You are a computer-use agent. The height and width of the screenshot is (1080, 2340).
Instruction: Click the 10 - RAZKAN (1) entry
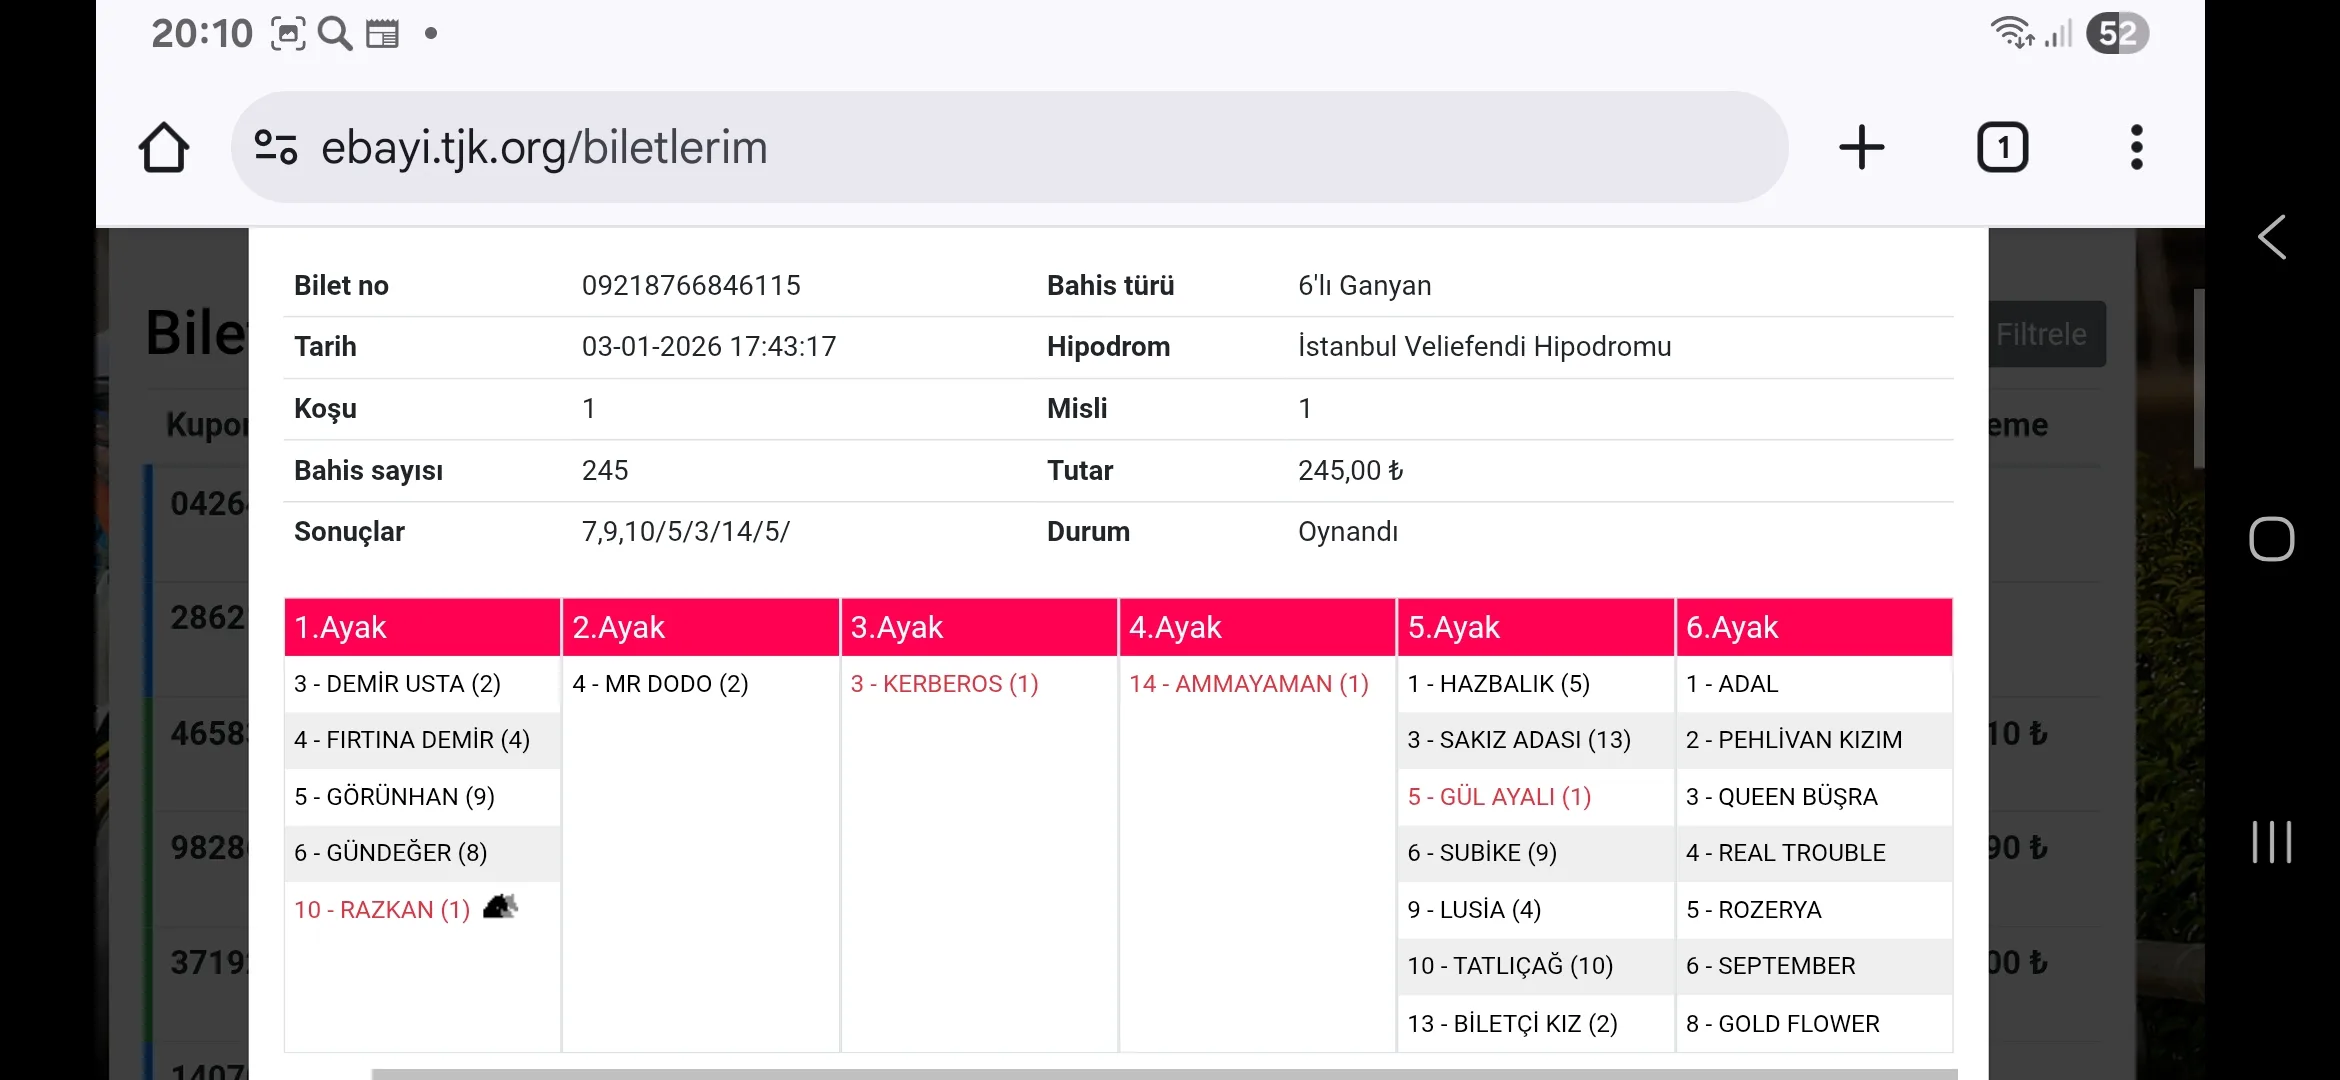[x=382, y=910]
